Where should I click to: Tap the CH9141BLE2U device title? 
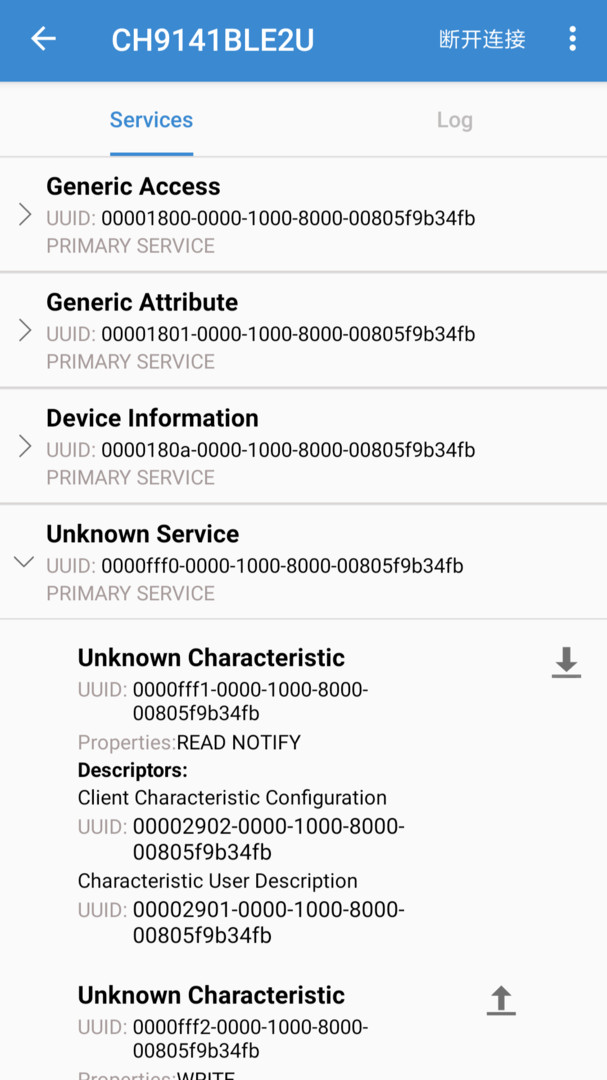[x=212, y=40]
